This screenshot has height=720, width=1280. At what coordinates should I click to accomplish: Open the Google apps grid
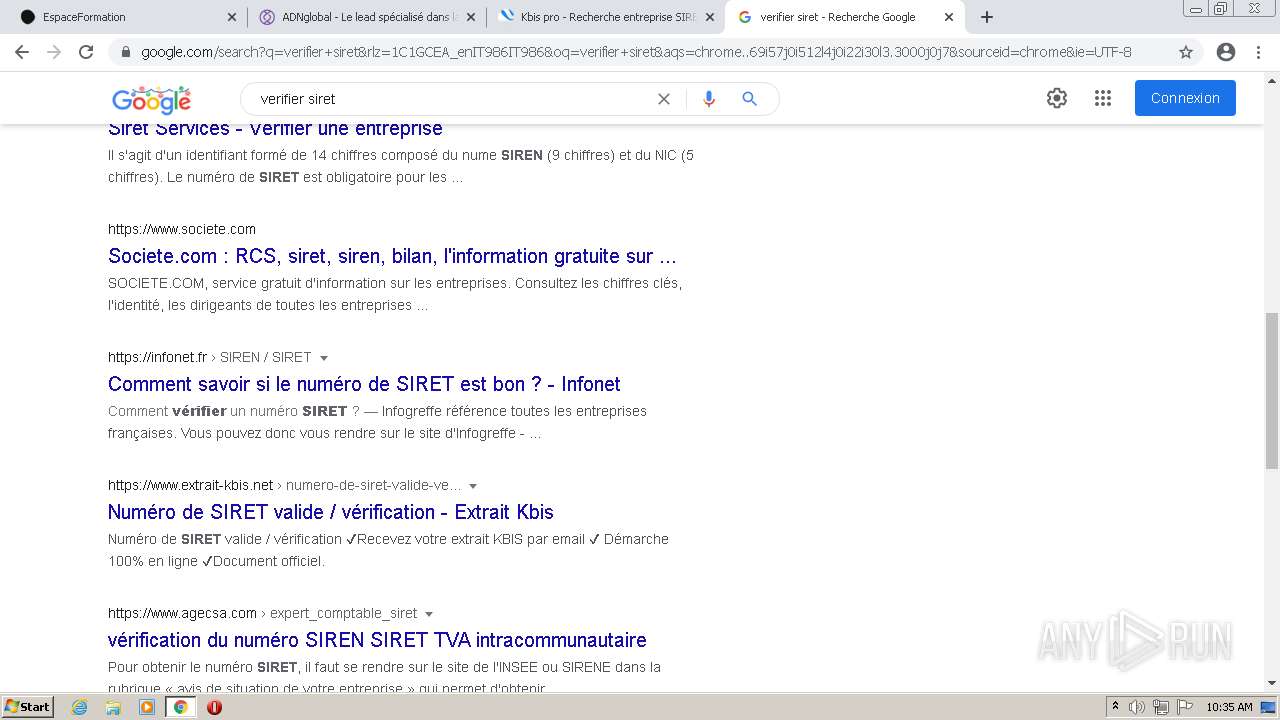point(1103,98)
